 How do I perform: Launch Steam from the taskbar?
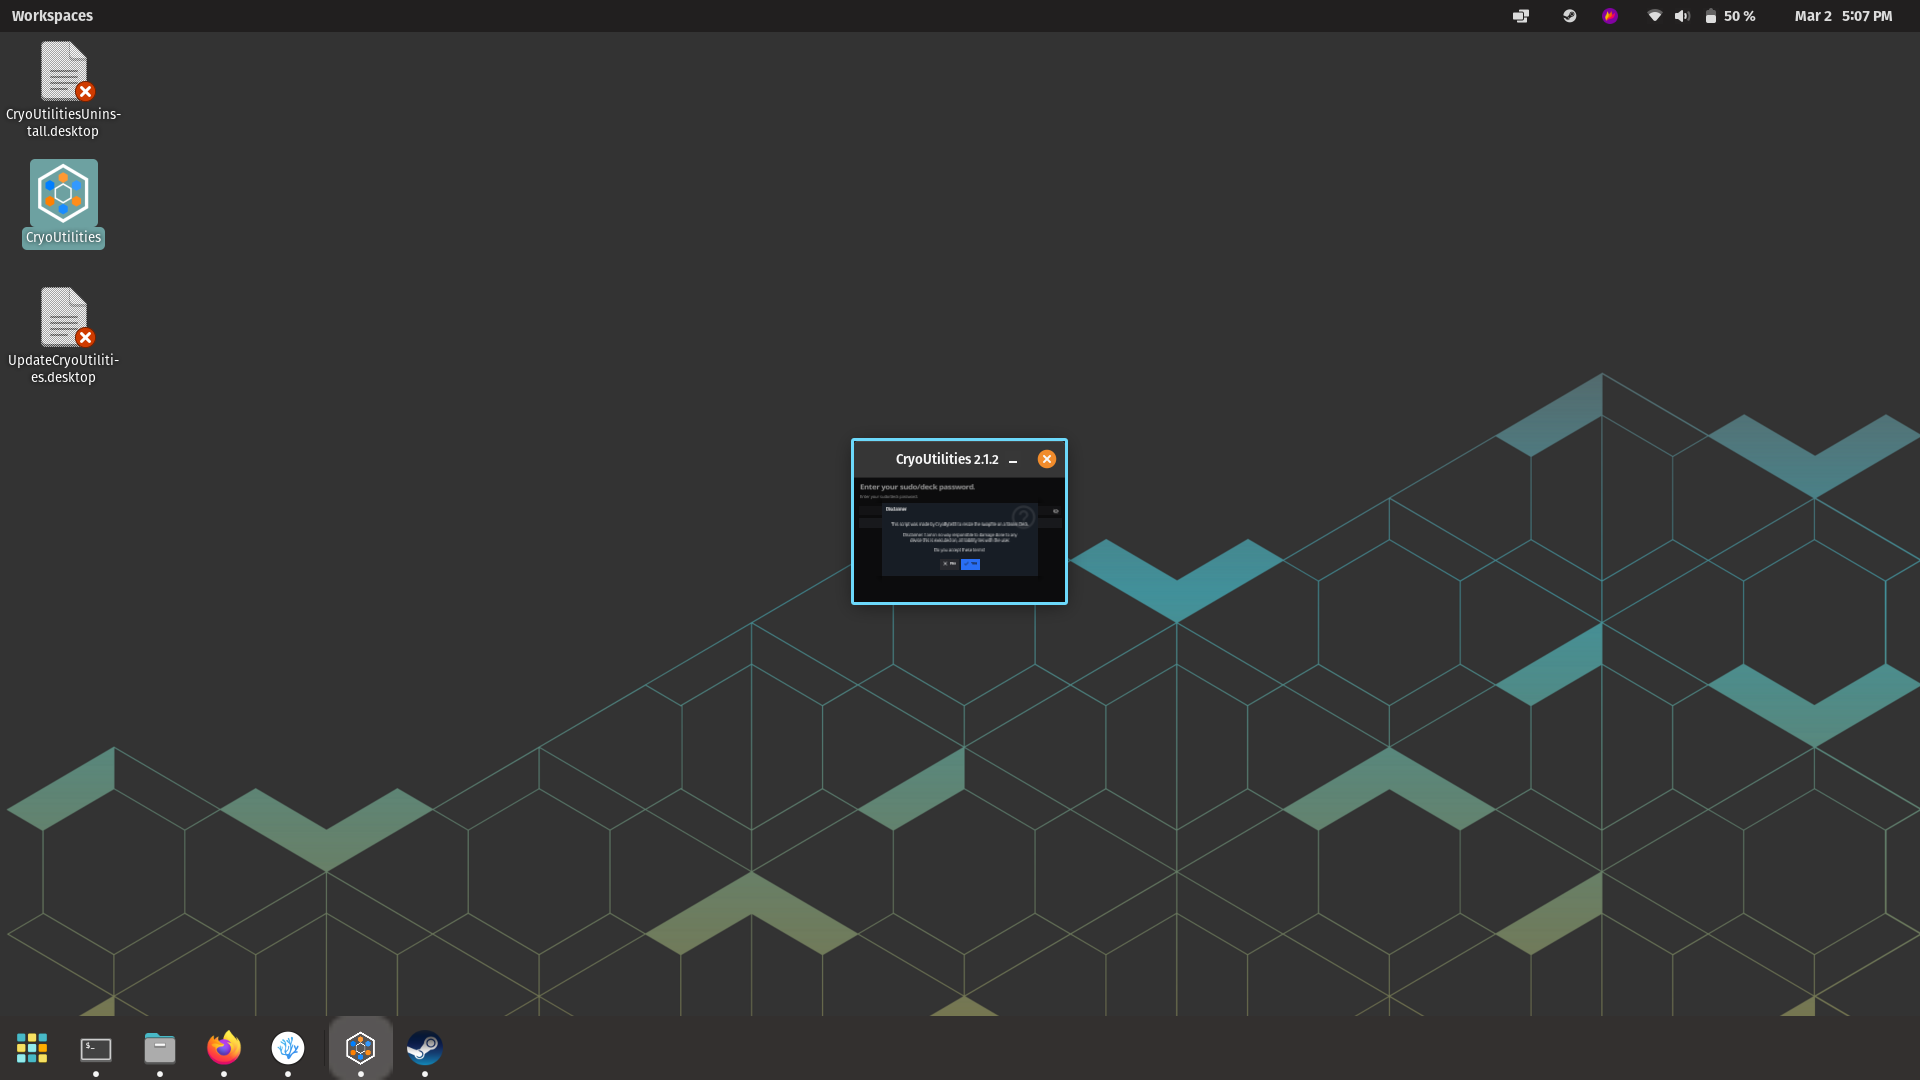coord(424,1048)
